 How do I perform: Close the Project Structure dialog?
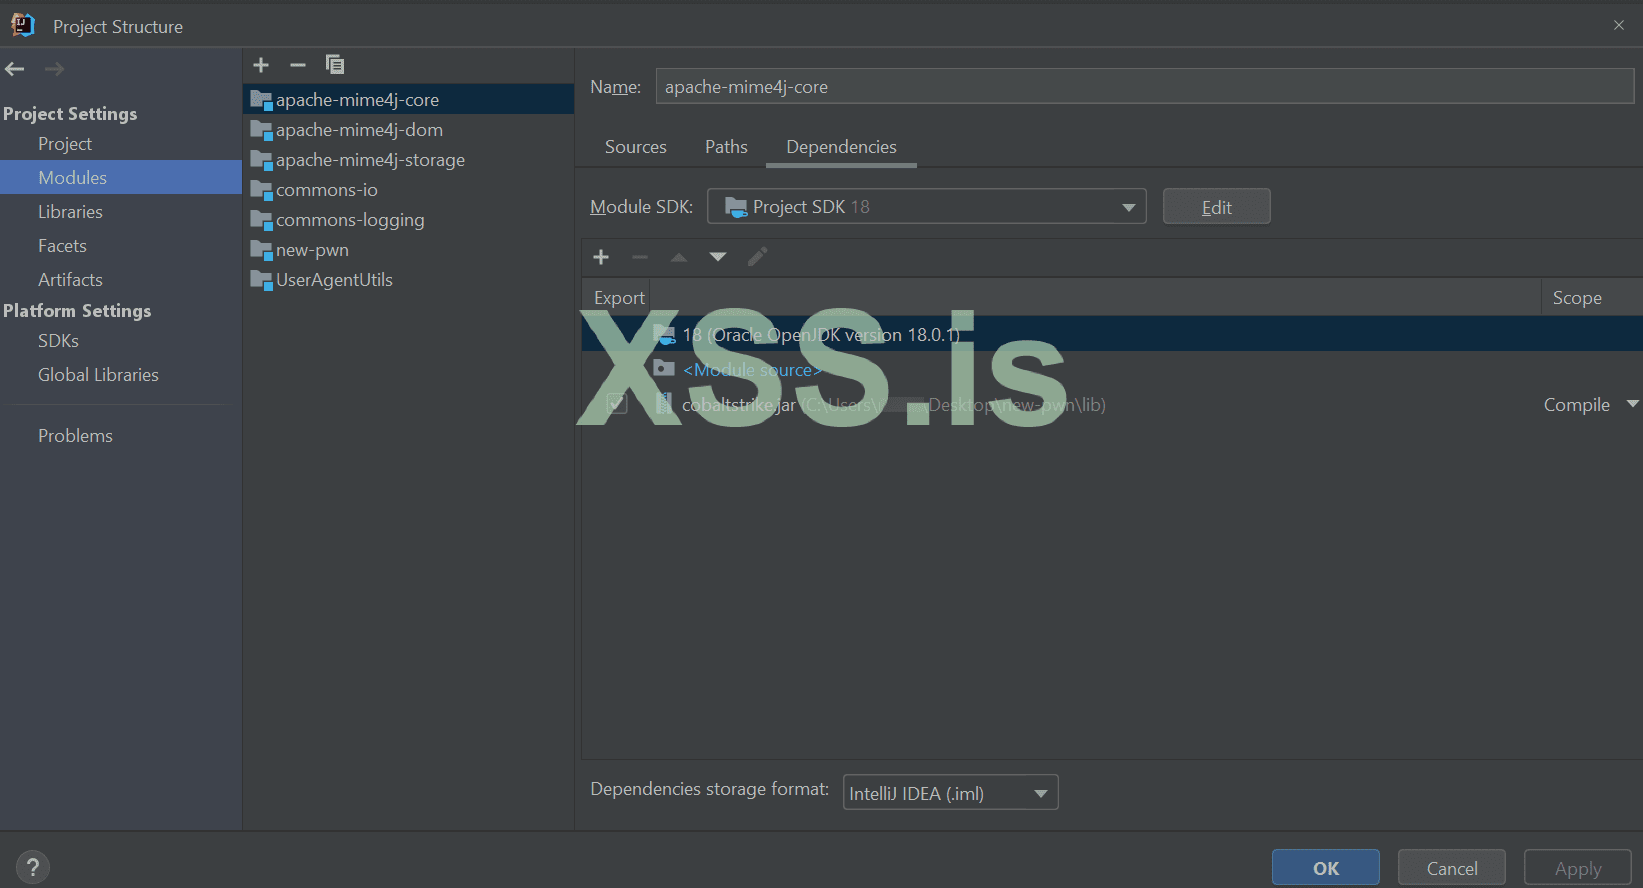click(1619, 25)
